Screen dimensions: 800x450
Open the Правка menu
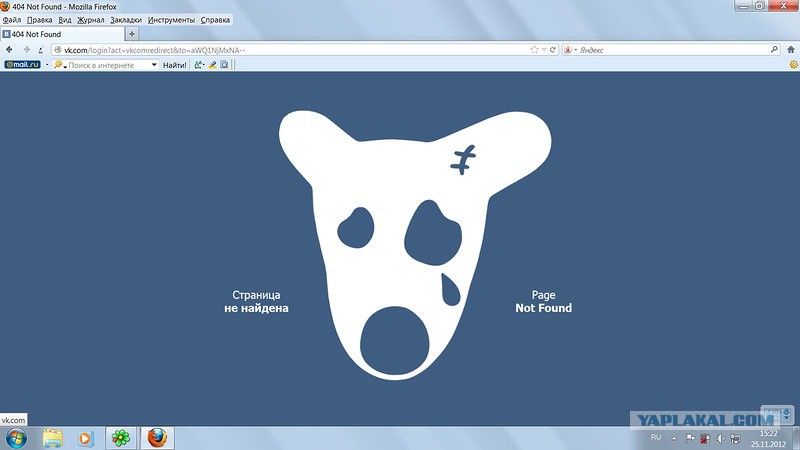[x=39, y=20]
